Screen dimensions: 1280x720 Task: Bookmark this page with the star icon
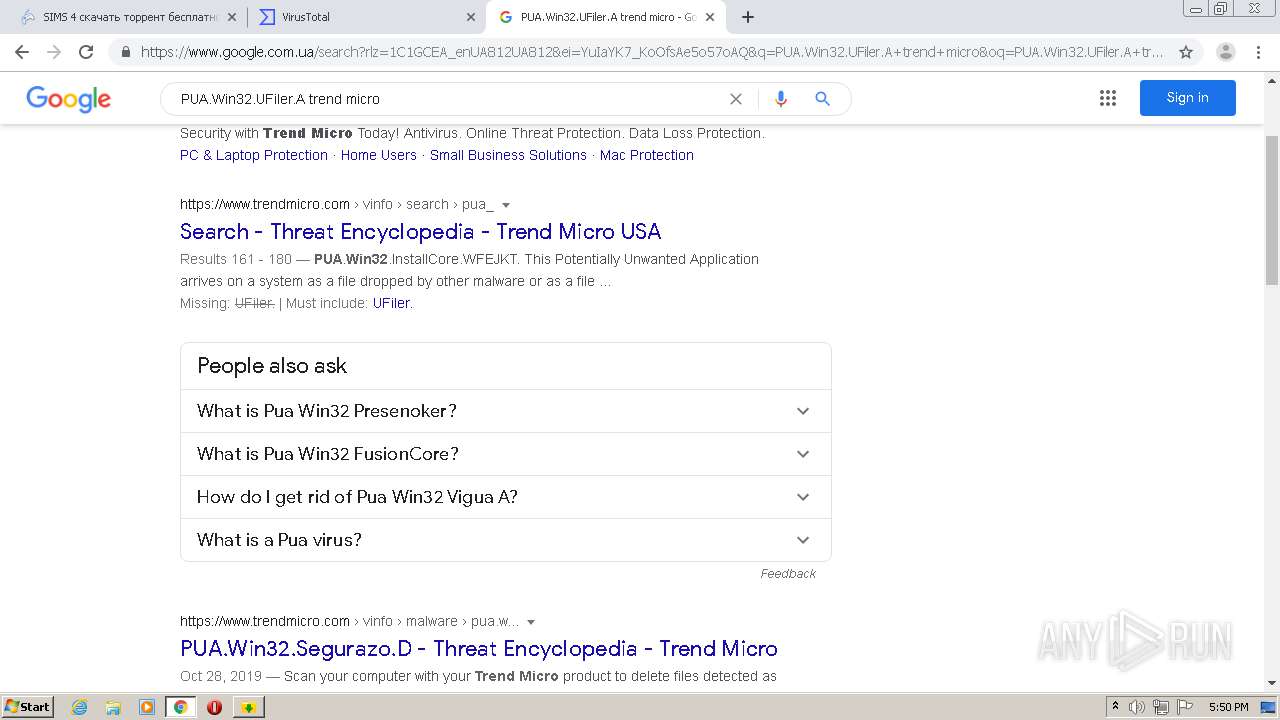pyautogui.click(x=1186, y=52)
